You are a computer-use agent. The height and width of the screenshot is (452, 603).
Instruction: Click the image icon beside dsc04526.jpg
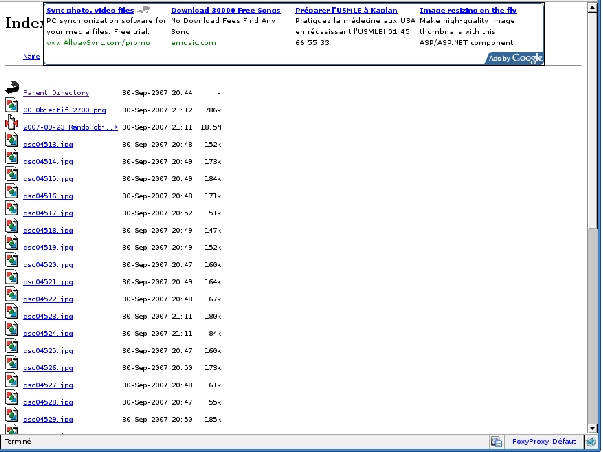coord(12,362)
